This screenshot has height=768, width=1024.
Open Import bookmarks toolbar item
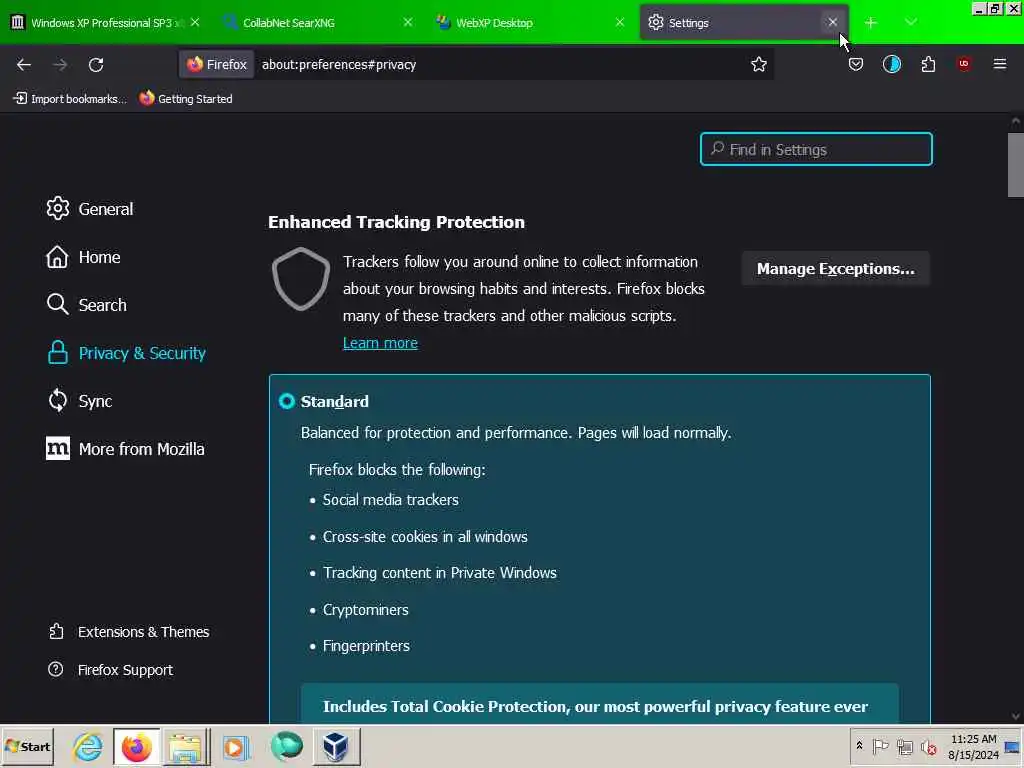pyautogui.click(x=69, y=99)
